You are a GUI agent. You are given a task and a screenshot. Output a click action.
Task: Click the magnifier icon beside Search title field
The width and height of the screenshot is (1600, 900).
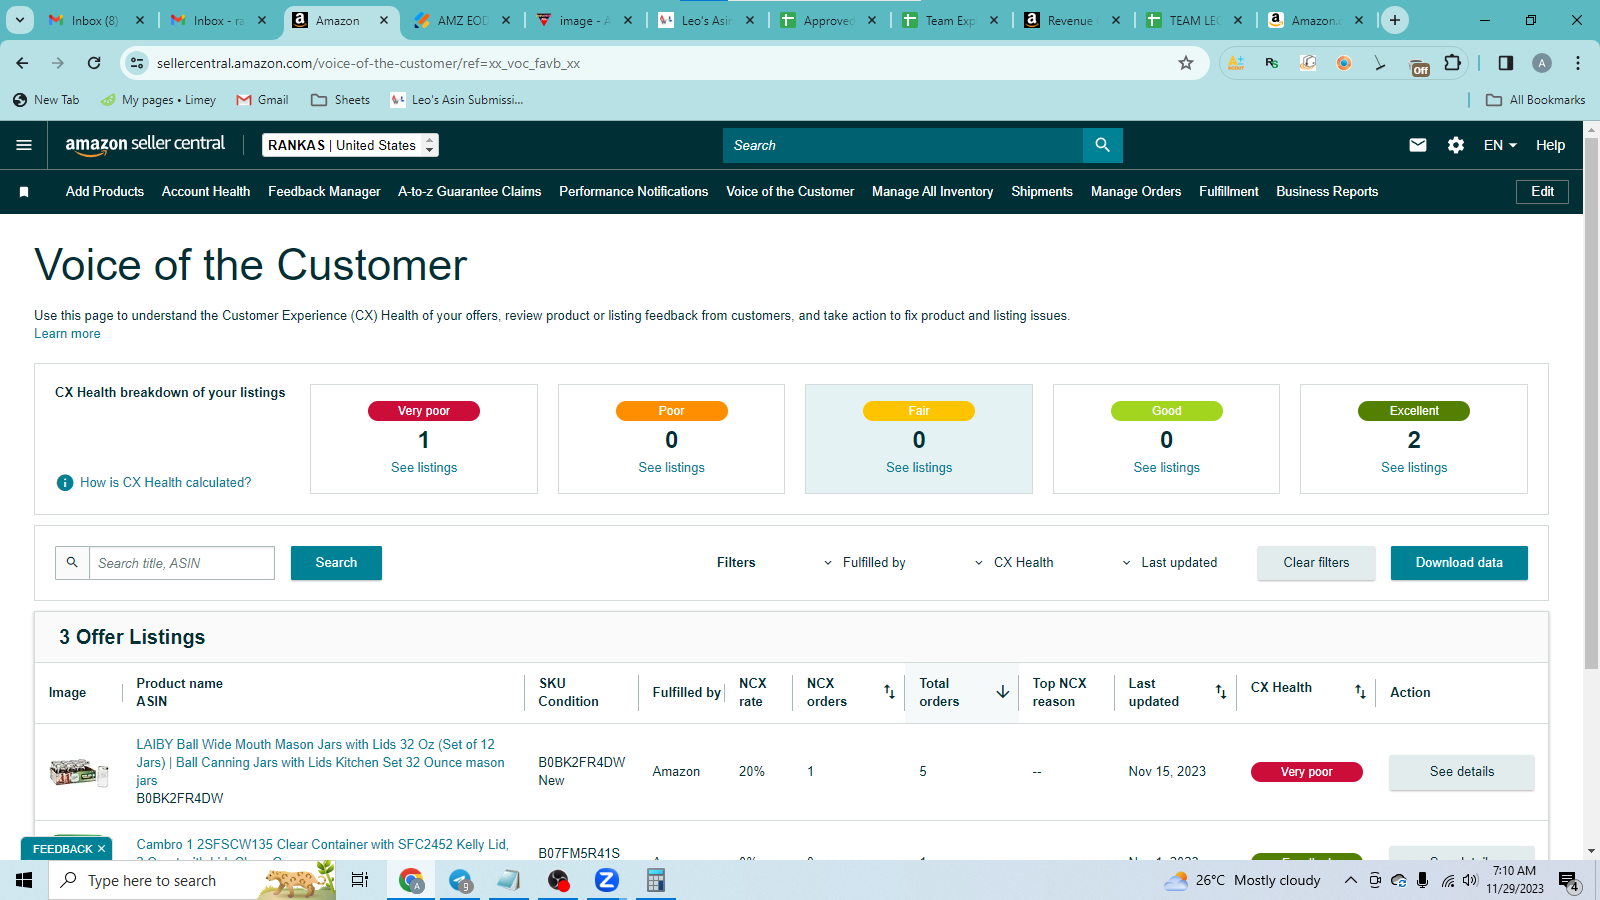[x=72, y=563]
